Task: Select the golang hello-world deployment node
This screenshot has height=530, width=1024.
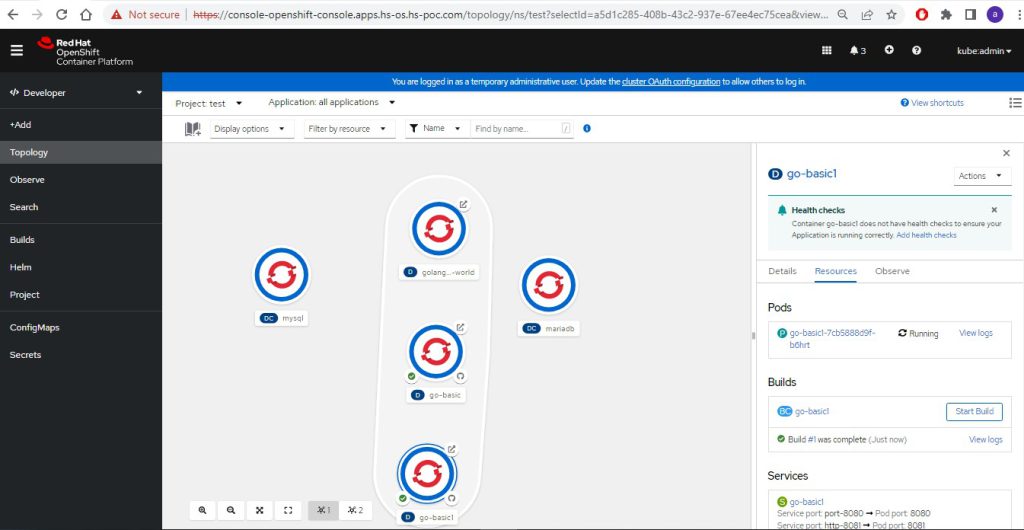Action: tap(439, 228)
